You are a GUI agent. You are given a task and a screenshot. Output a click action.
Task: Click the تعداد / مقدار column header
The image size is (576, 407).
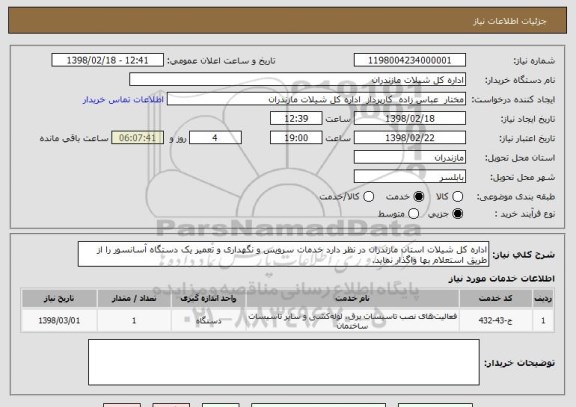pyautogui.click(x=134, y=298)
